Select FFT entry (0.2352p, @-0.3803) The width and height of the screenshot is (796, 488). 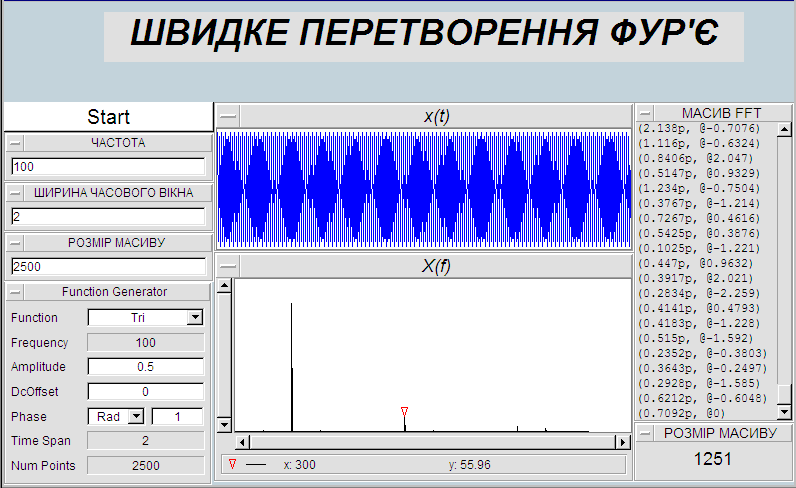703,353
